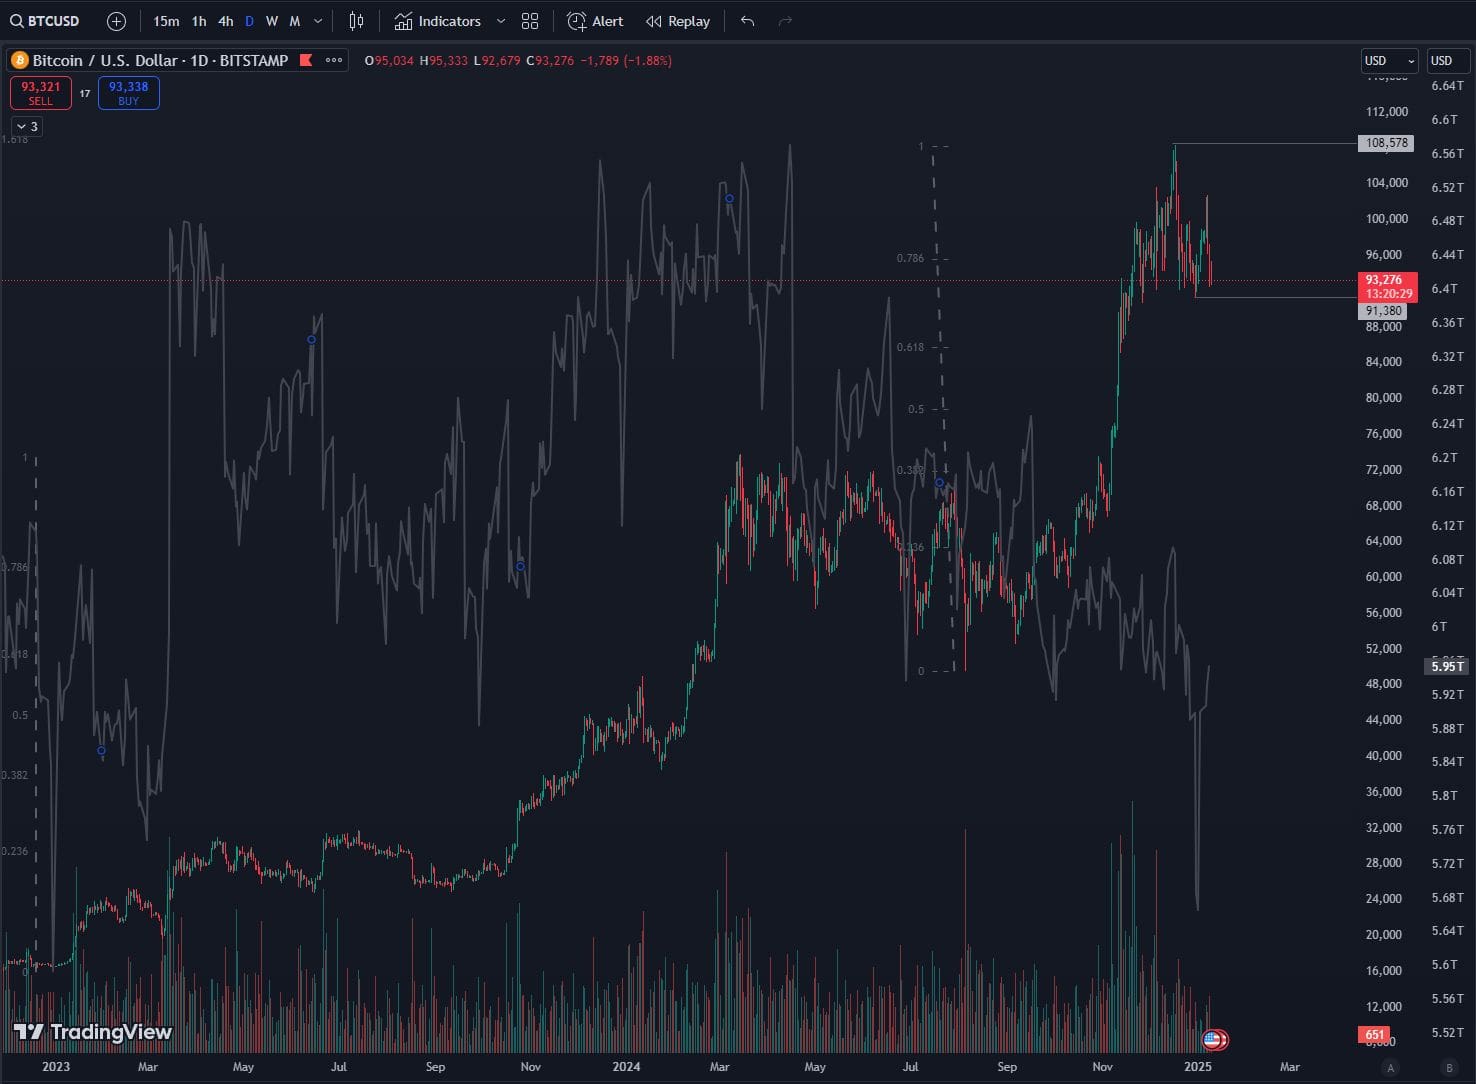Create a new Alert
Screen dimensions: 1476x1084
tap(595, 21)
